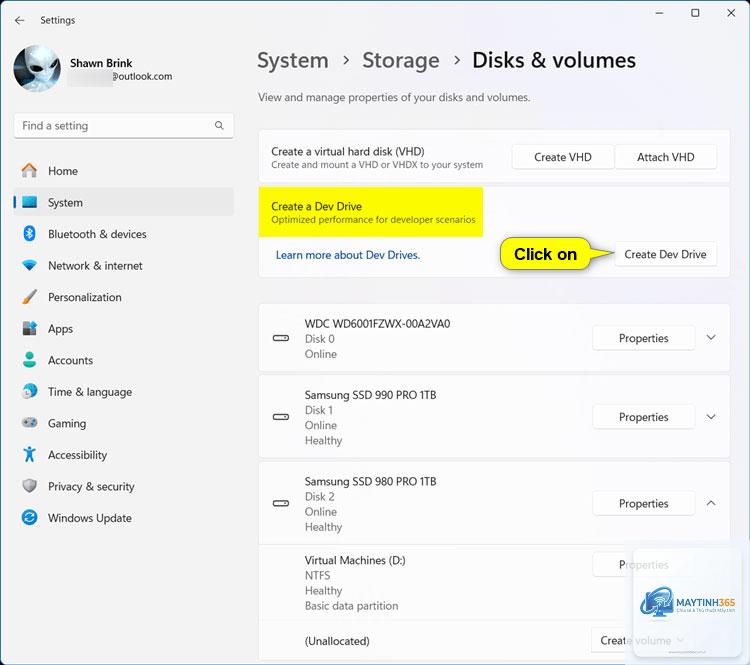The image size is (750, 665).
Task: Click the Accounts person icon
Action: pos(30,360)
